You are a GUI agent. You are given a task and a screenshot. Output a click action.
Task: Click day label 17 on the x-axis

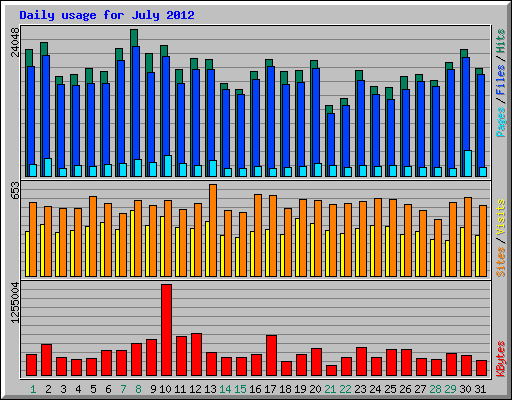coord(270,389)
